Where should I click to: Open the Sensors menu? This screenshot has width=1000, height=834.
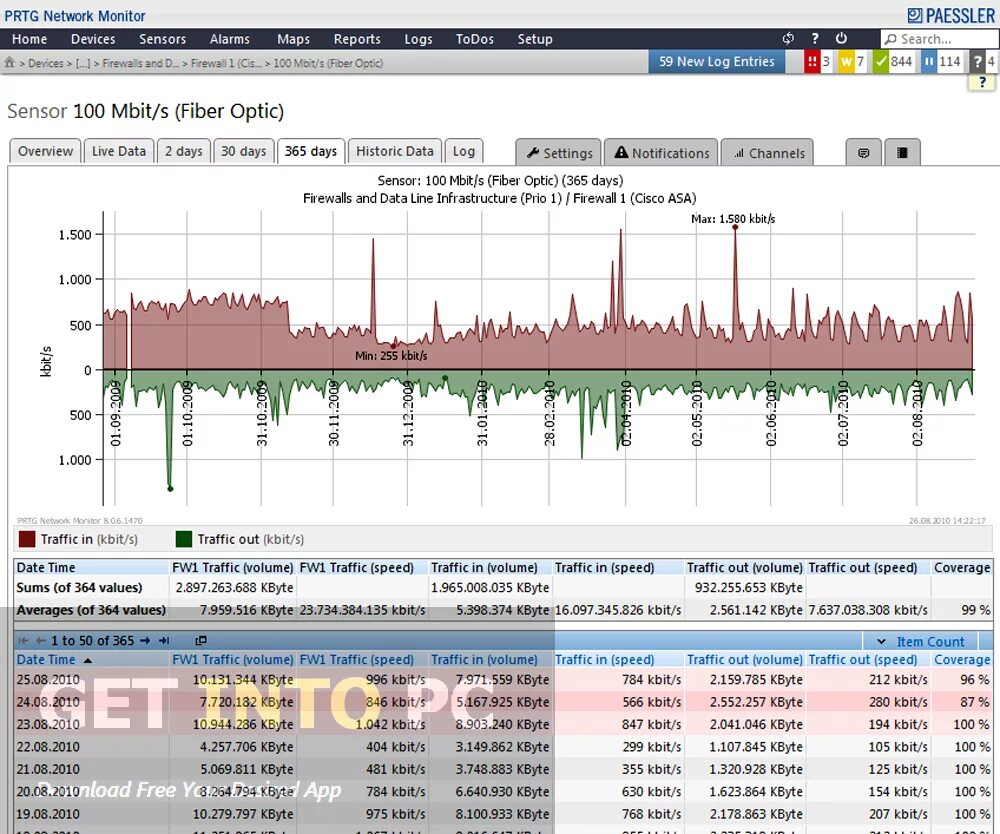(x=163, y=39)
